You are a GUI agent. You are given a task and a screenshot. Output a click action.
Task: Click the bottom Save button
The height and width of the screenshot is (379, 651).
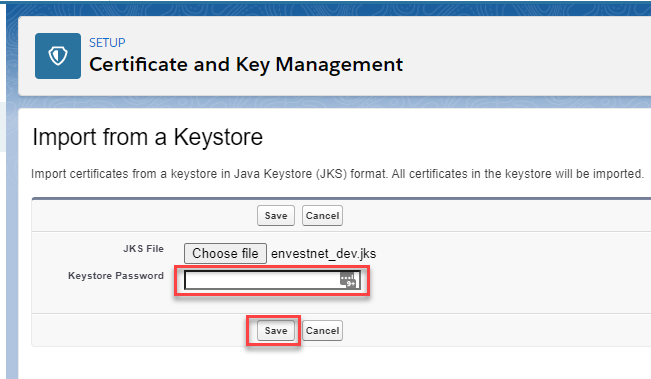pos(276,330)
